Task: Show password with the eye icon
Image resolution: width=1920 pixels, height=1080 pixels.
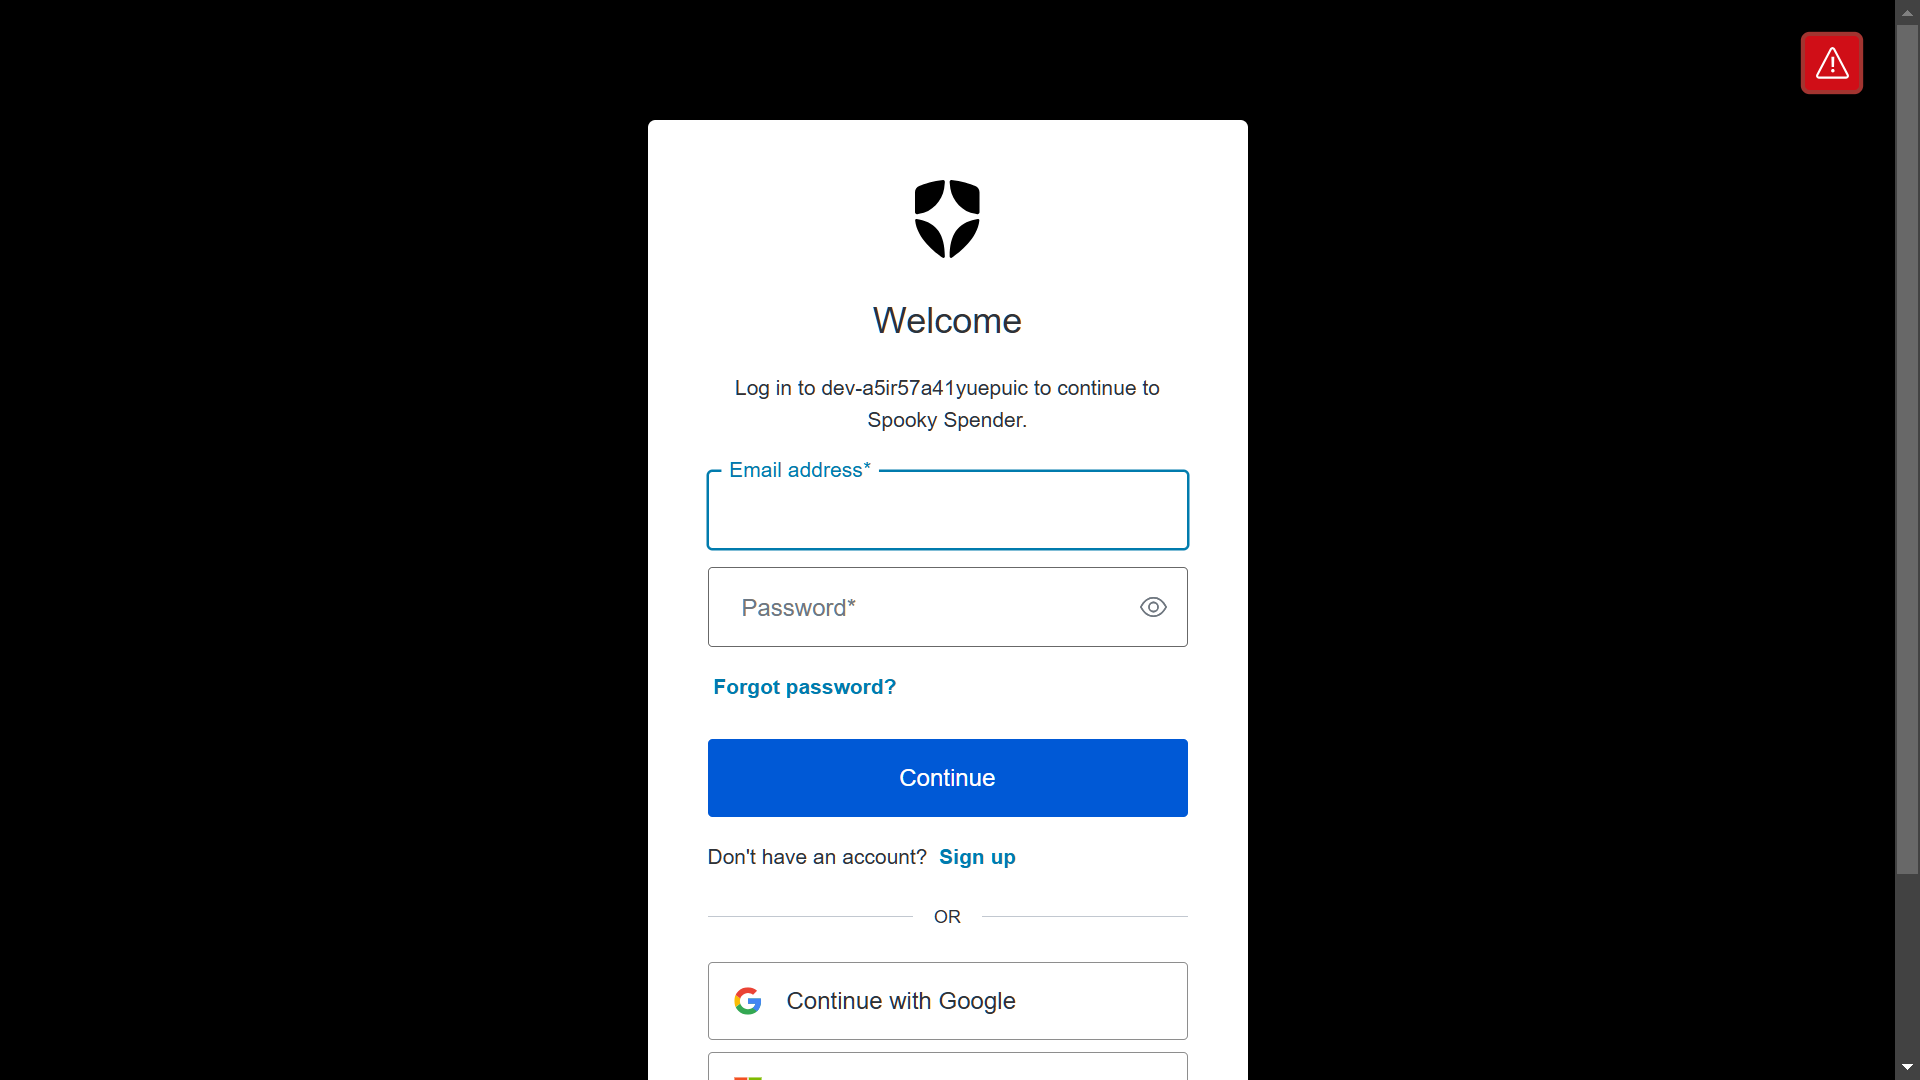Action: 1153,607
